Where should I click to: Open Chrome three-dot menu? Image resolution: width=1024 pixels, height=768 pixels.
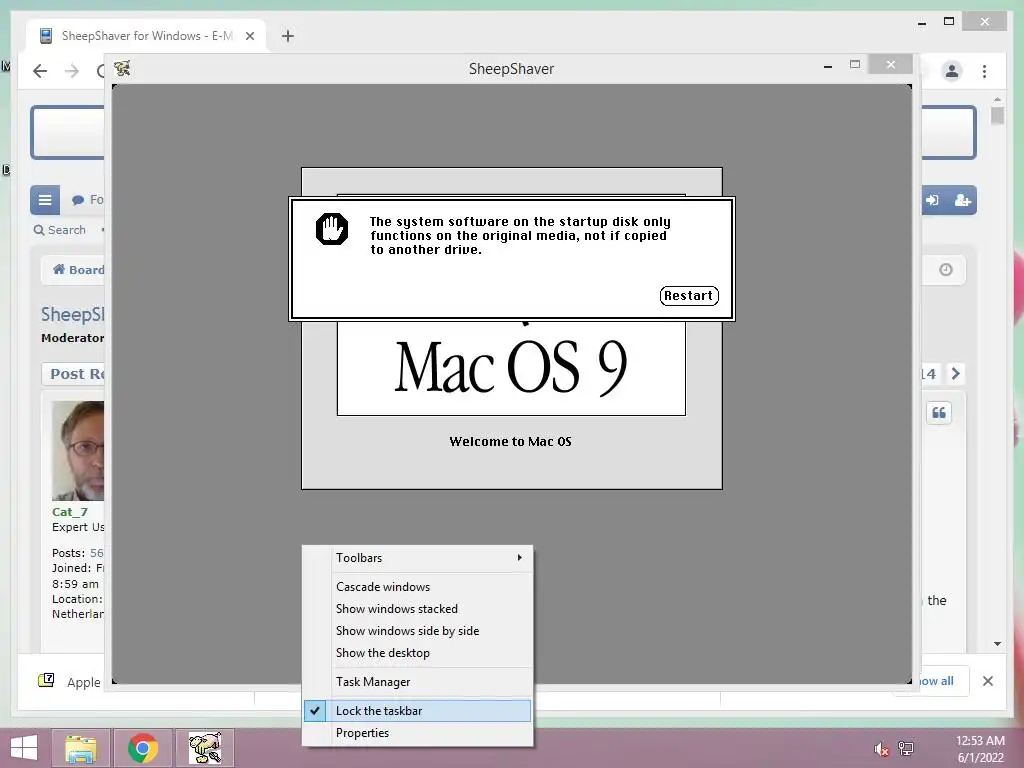984,71
